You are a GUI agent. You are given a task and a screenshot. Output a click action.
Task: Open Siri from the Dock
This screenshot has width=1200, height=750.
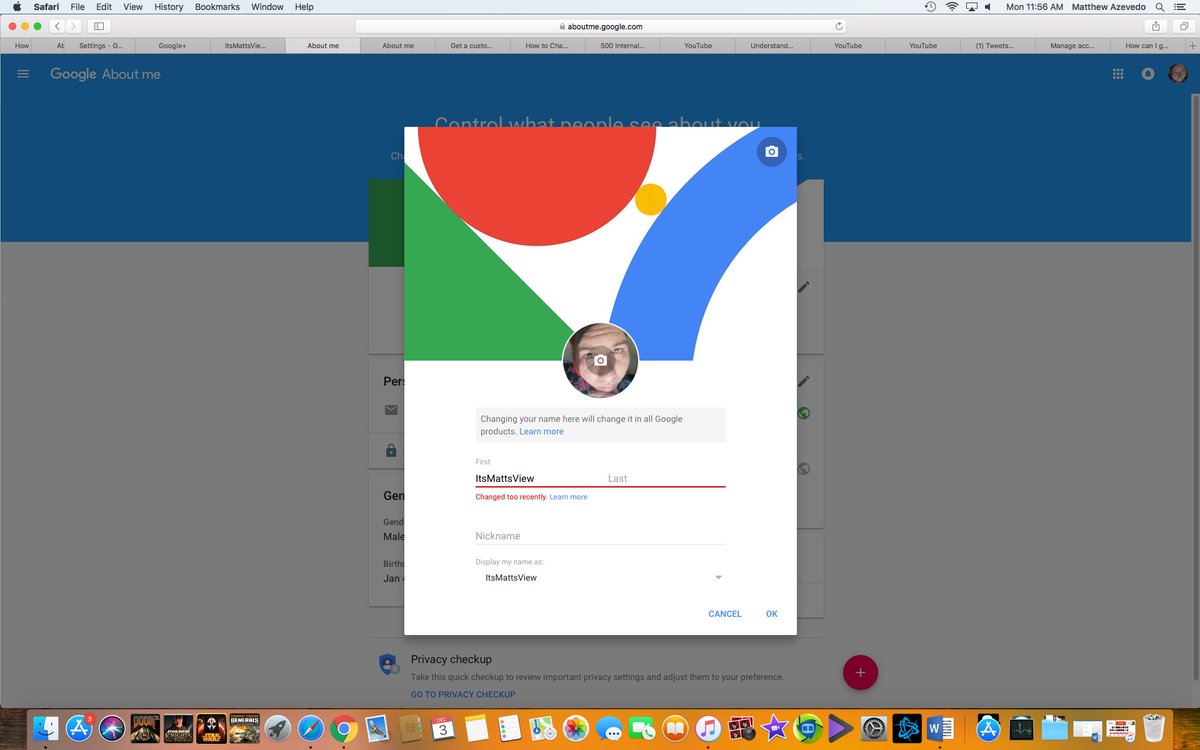[x=112, y=729]
